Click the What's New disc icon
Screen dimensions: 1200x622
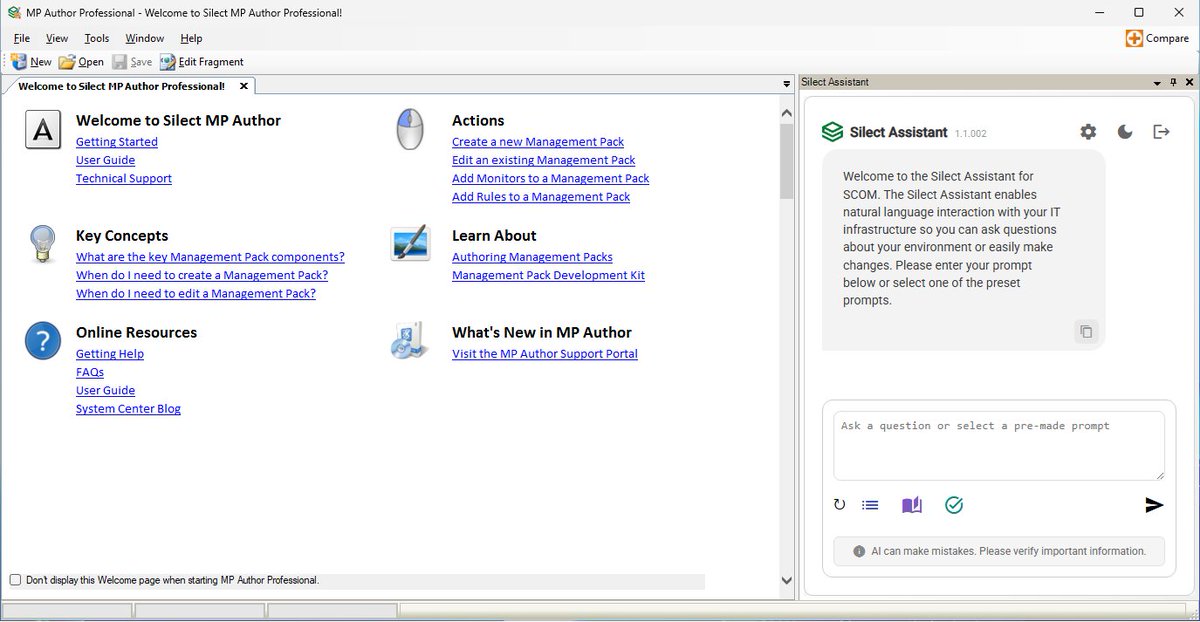tap(409, 341)
